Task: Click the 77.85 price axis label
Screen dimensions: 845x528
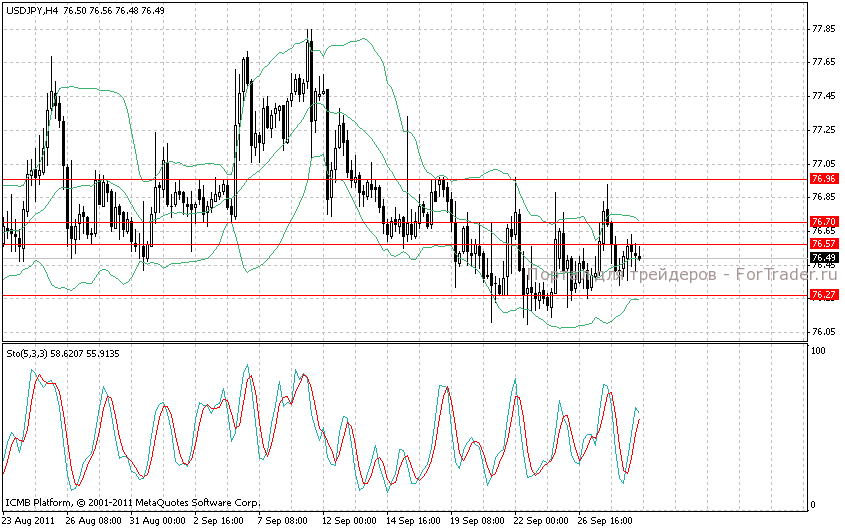Action: tap(824, 29)
